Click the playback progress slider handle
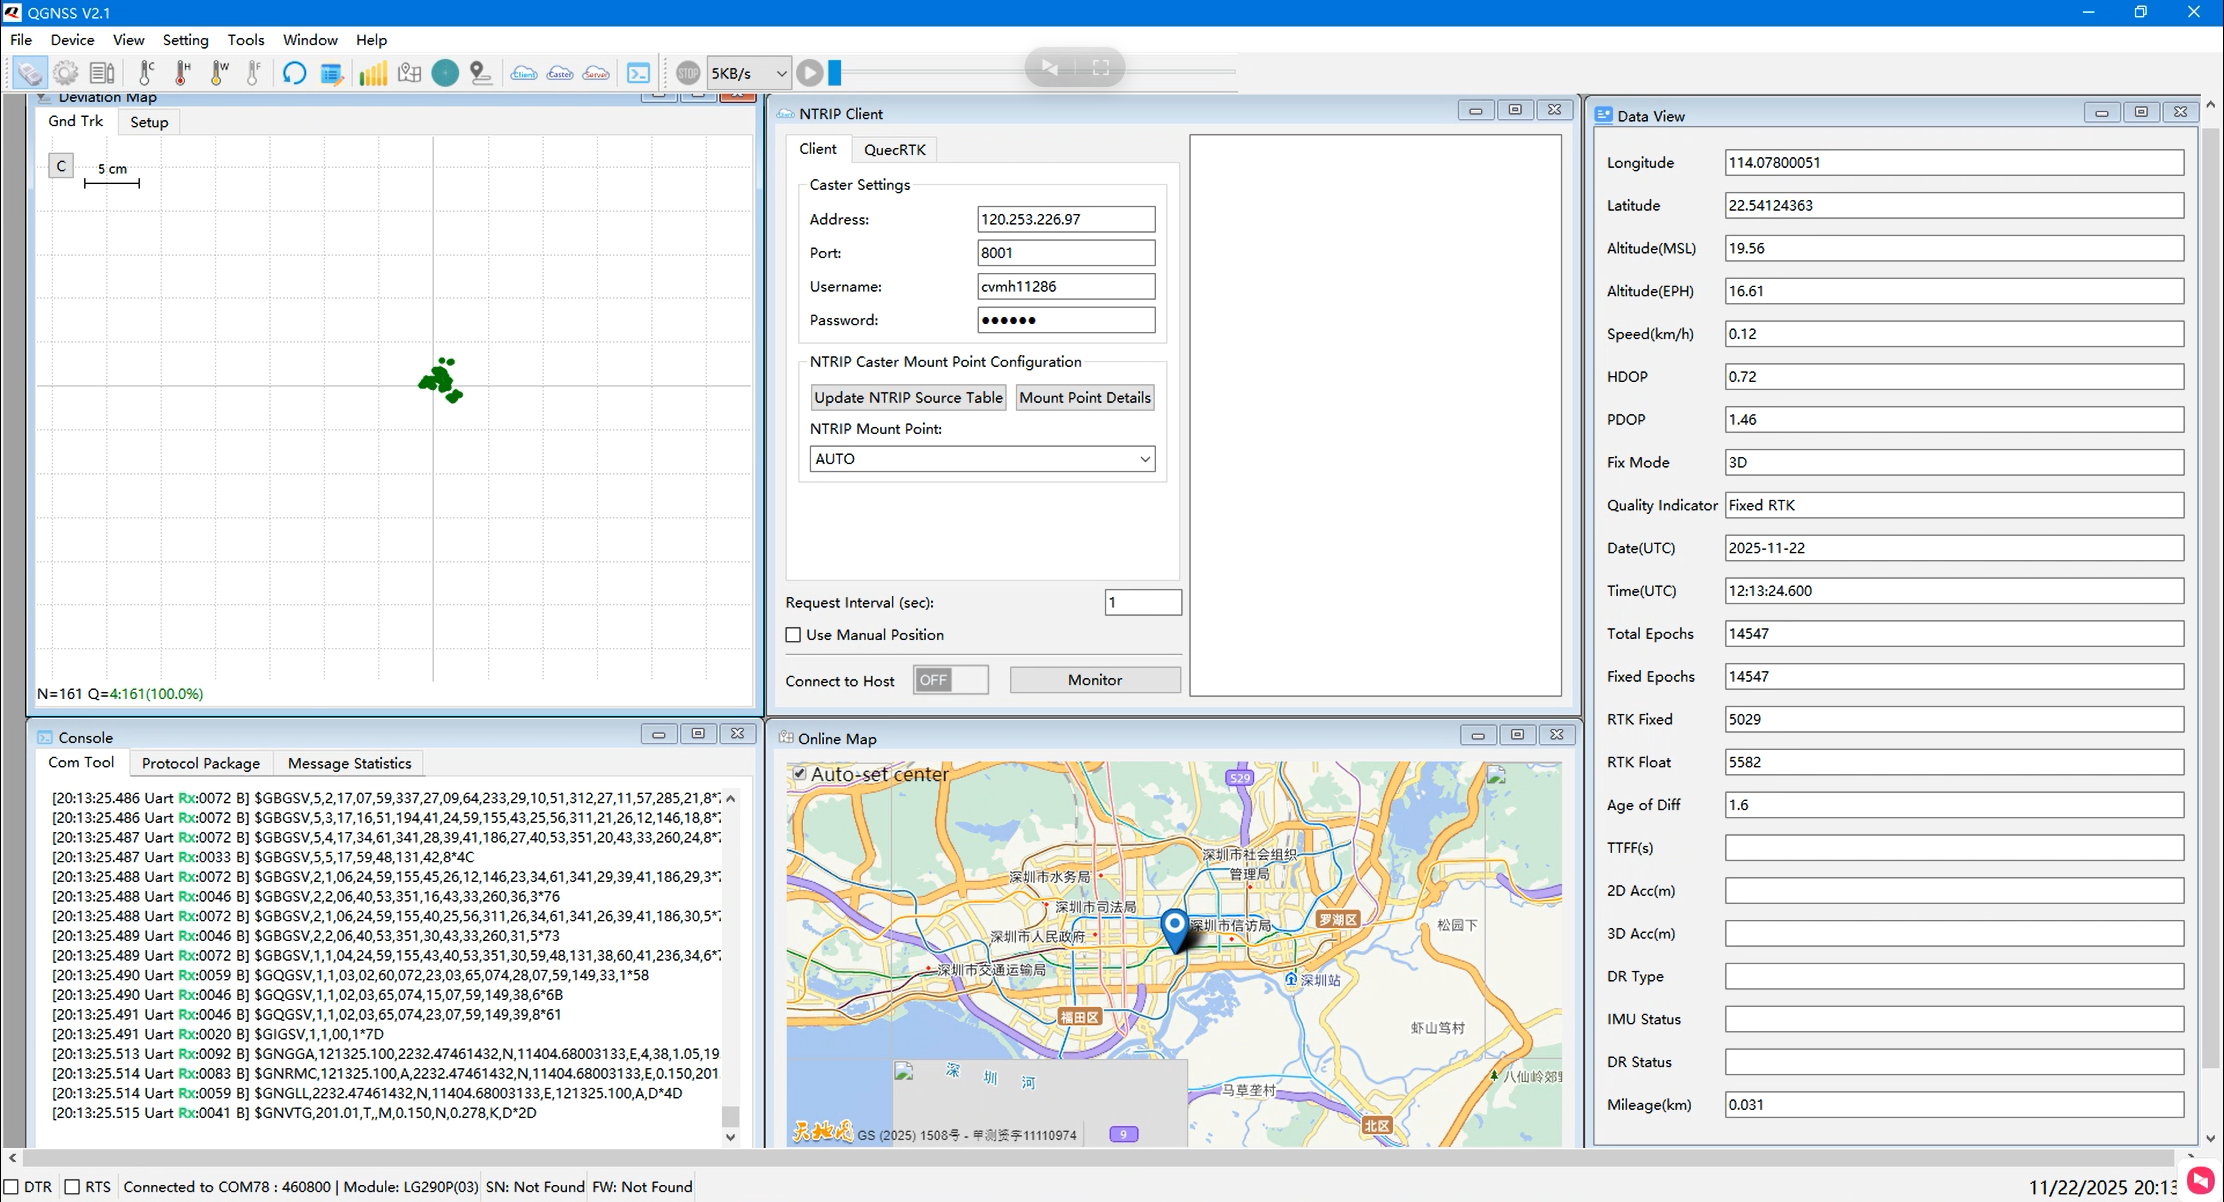2224x1202 pixels. pyautogui.click(x=835, y=73)
